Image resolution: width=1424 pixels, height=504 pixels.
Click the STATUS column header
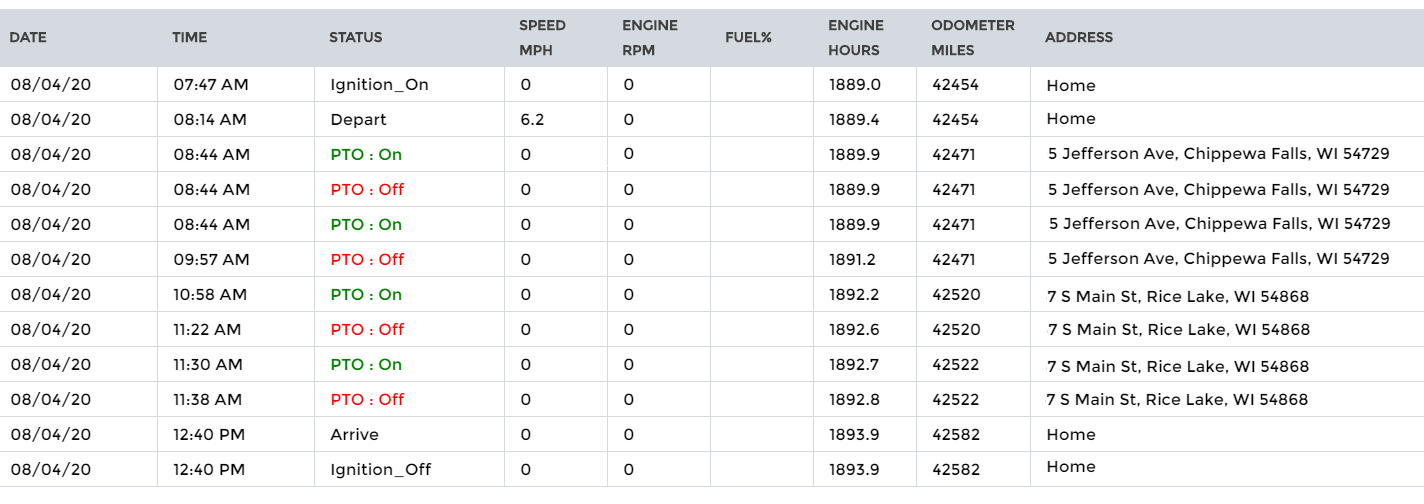(355, 37)
